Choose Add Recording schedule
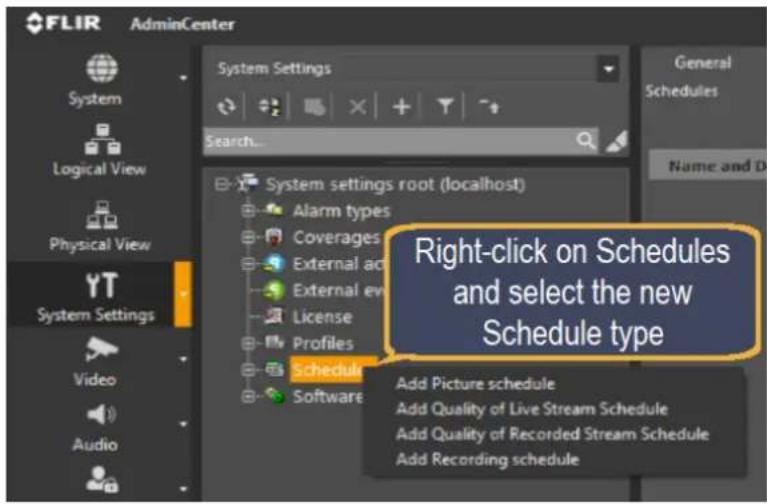 (x=487, y=459)
